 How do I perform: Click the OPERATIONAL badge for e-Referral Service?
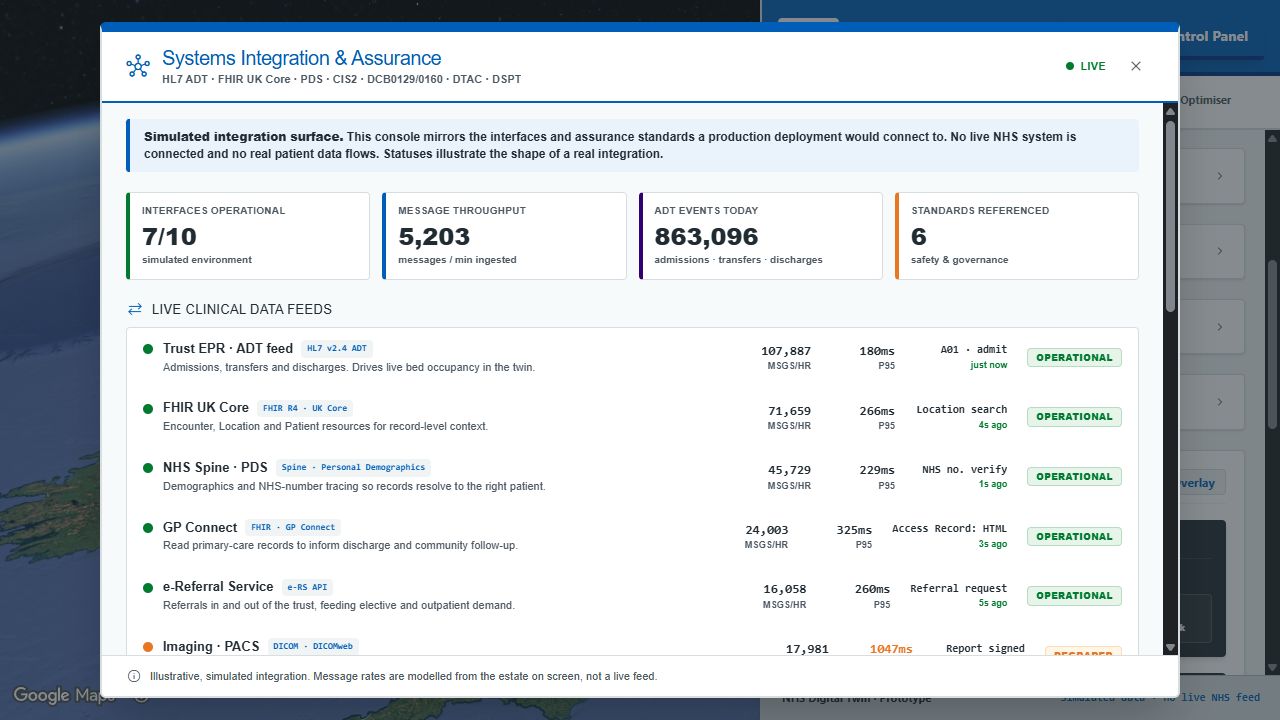(1074, 595)
